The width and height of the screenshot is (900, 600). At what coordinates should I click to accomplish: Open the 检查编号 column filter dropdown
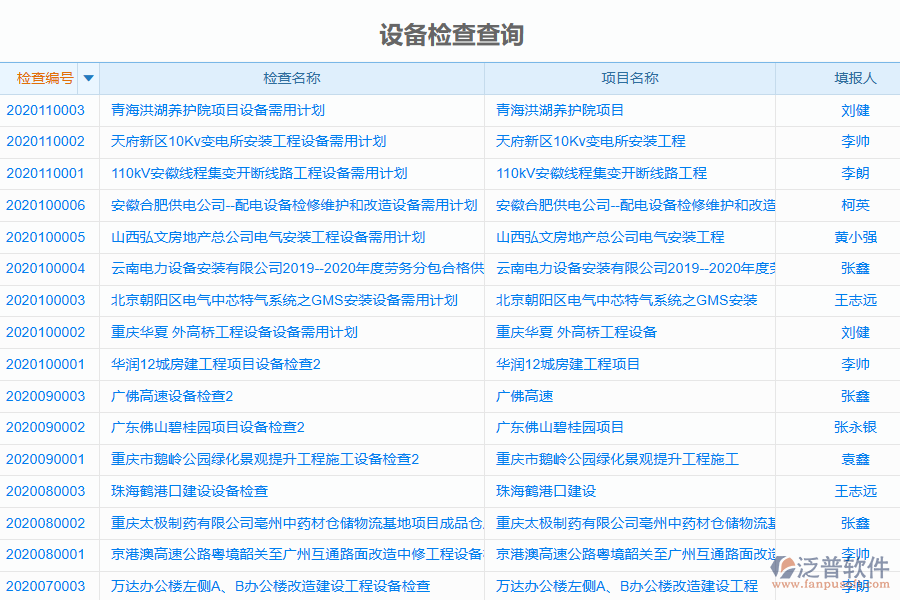tap(88, 77)
